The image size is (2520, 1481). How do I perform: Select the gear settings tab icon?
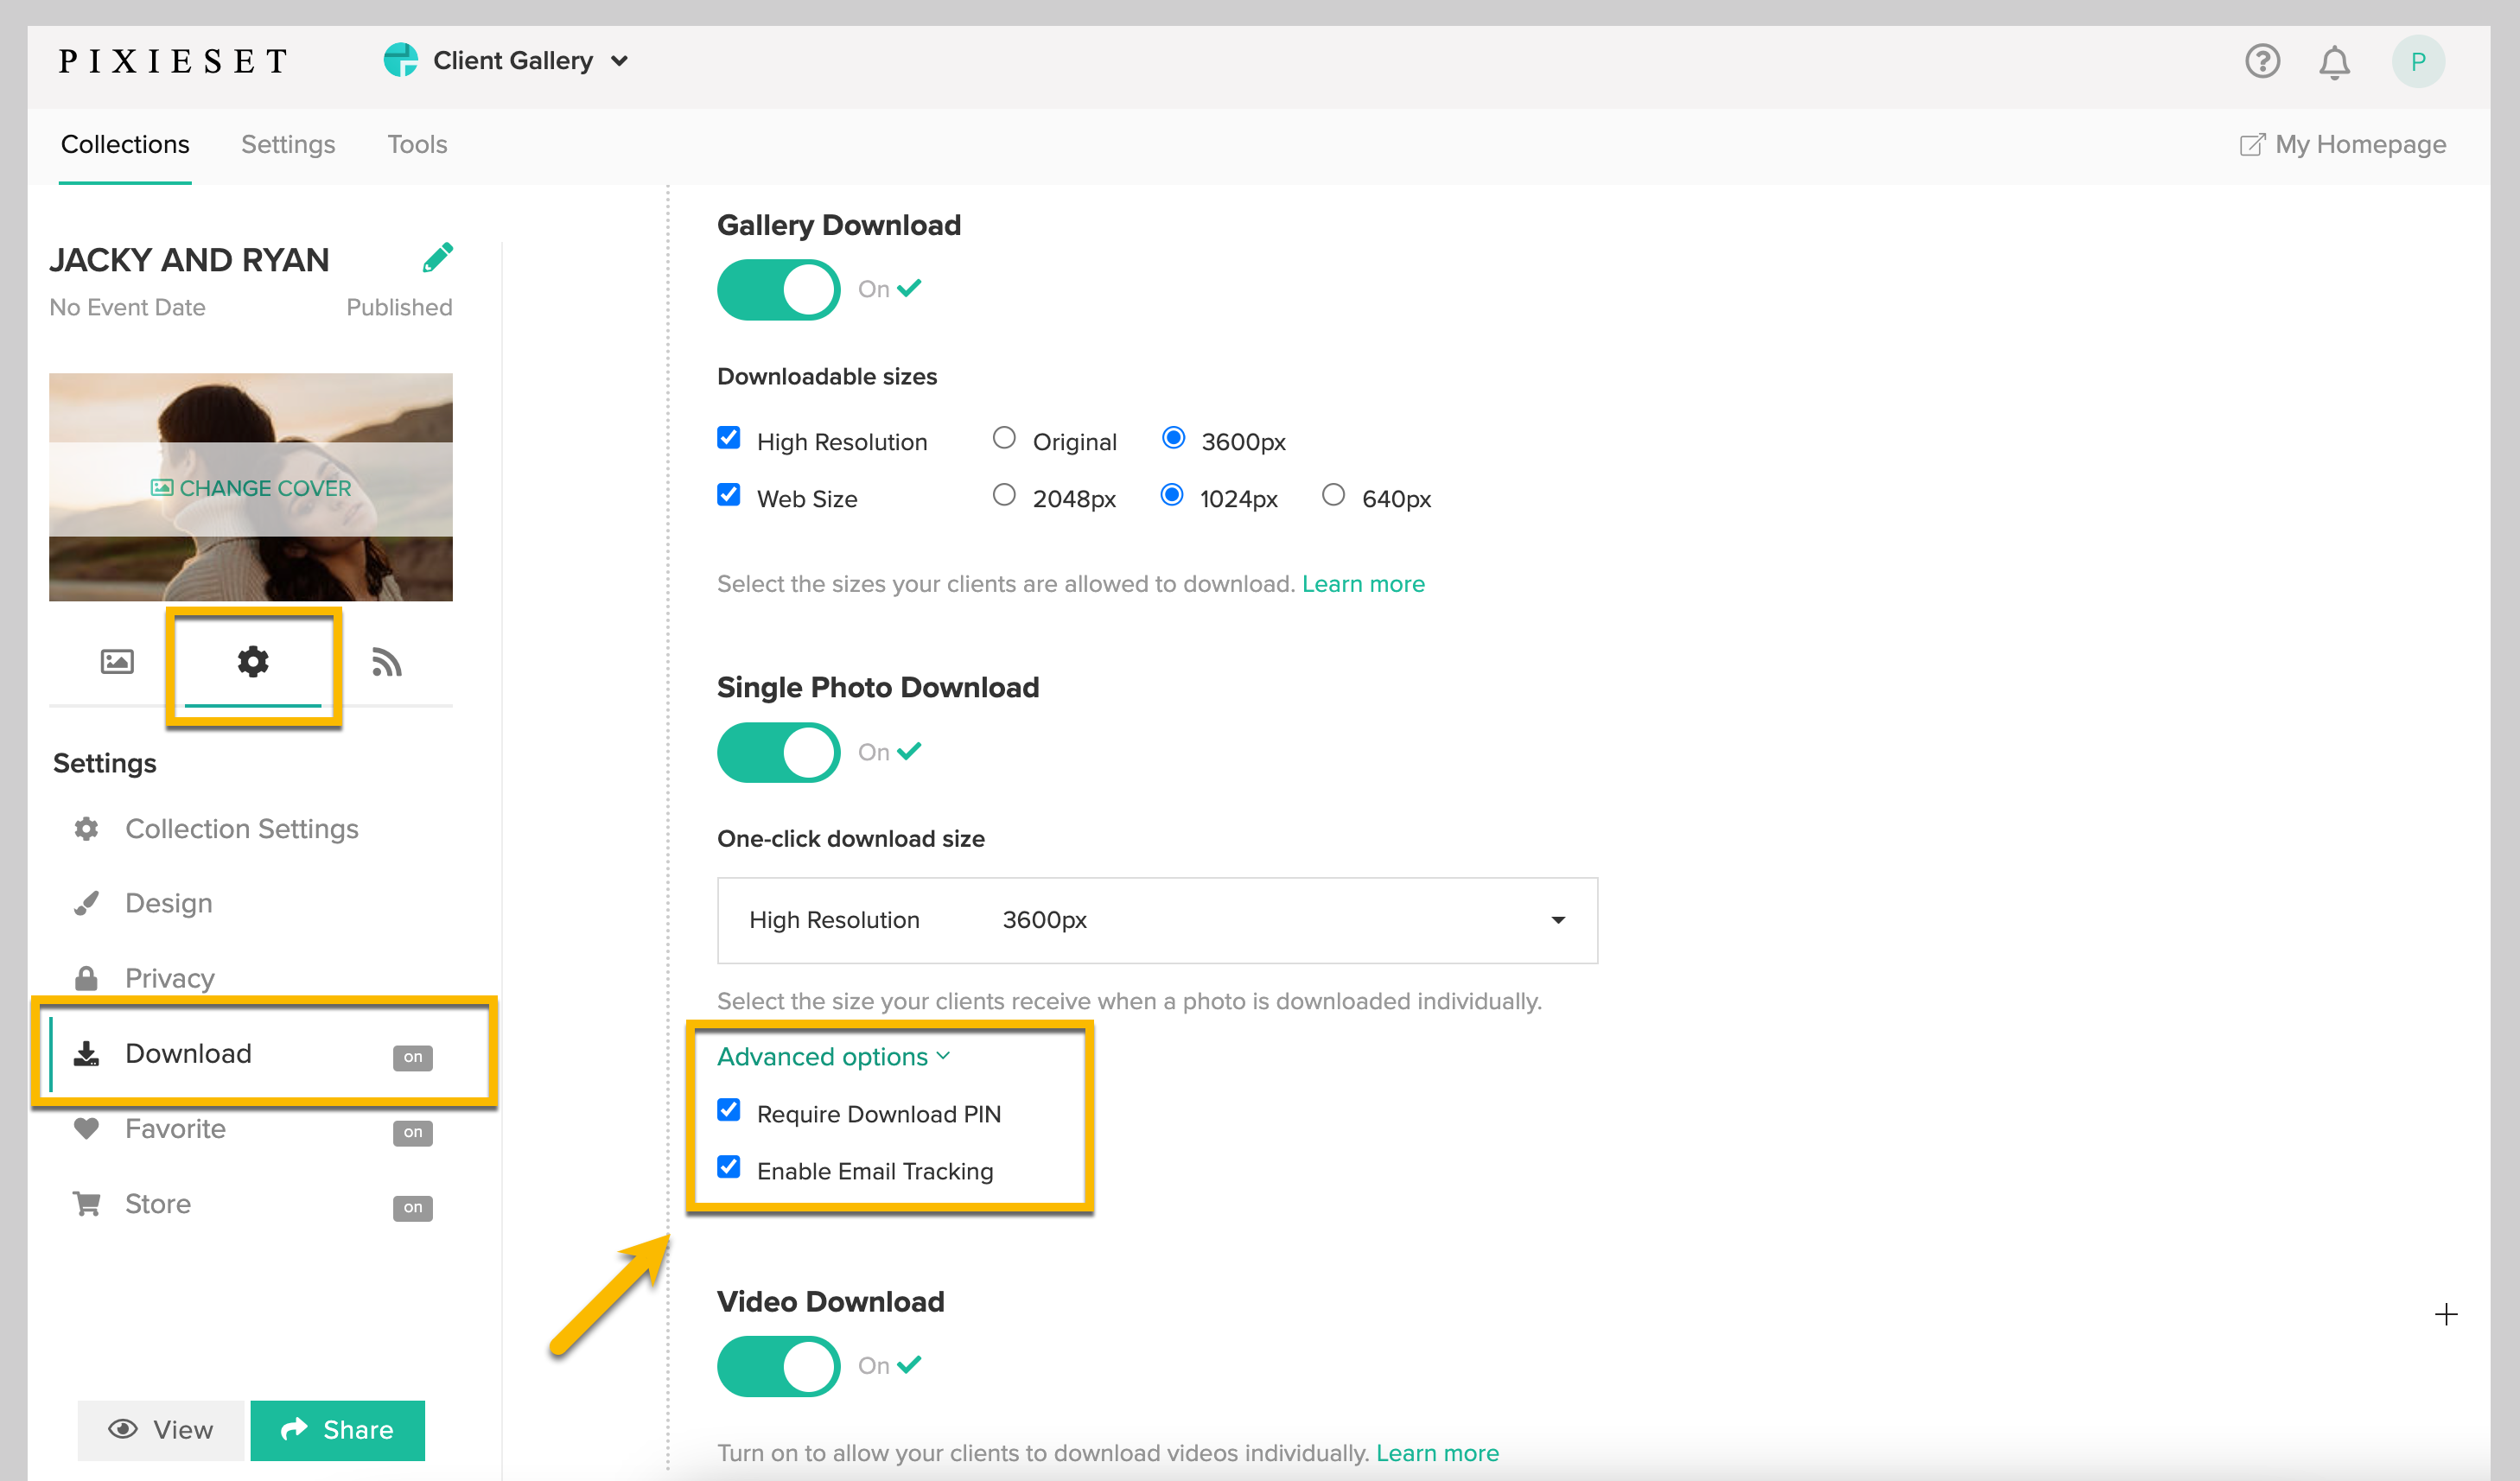[x=253, y=661]
